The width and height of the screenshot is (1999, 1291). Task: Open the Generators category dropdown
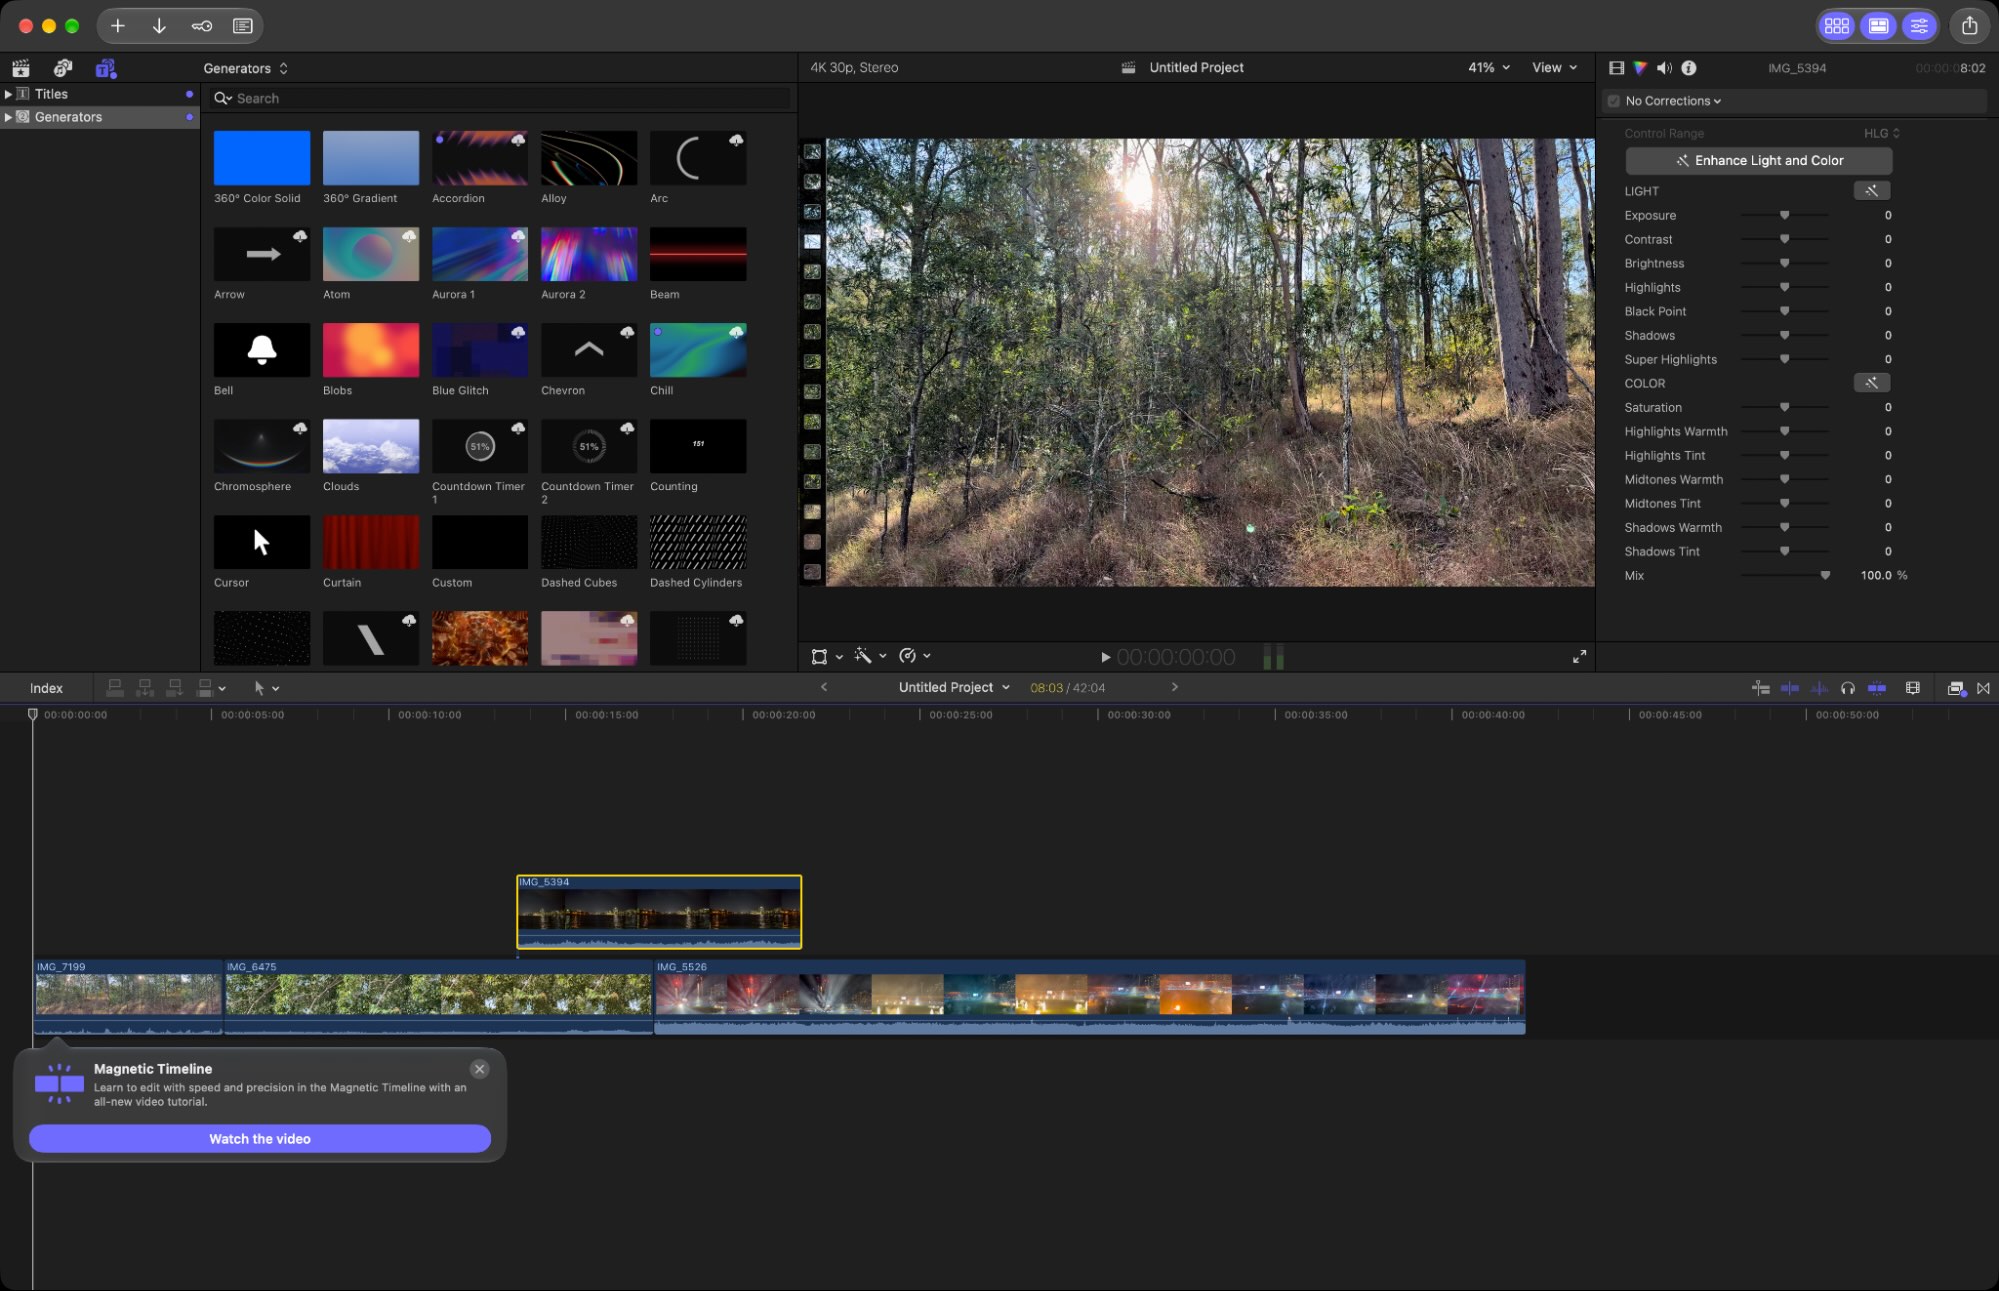pos(246,68)
